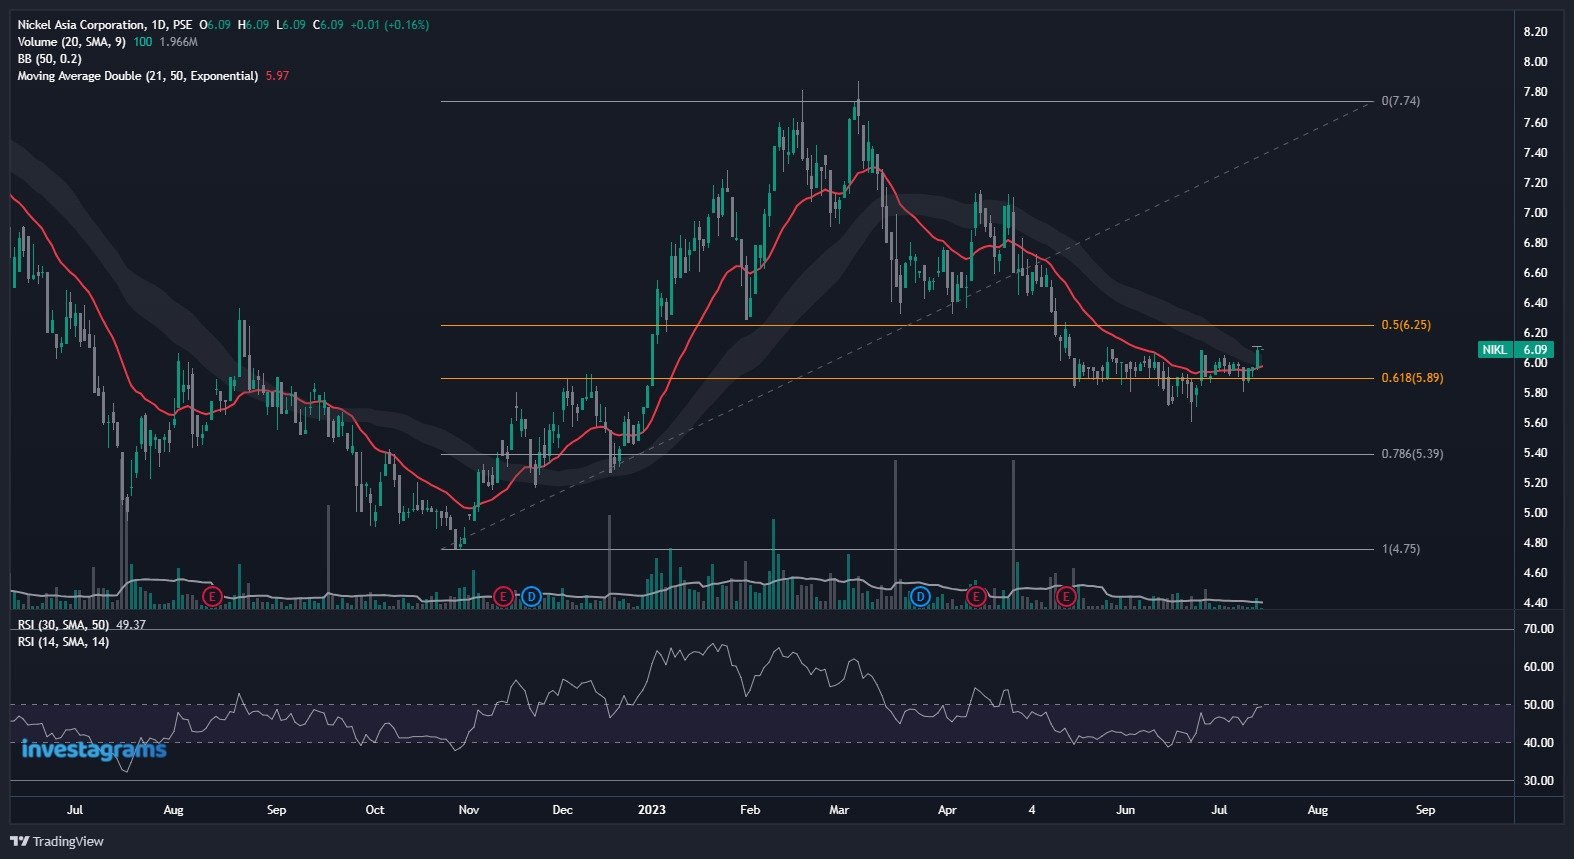Click the 0.618(5.89) Fibonacci level label

click(x=1412, y=378)
